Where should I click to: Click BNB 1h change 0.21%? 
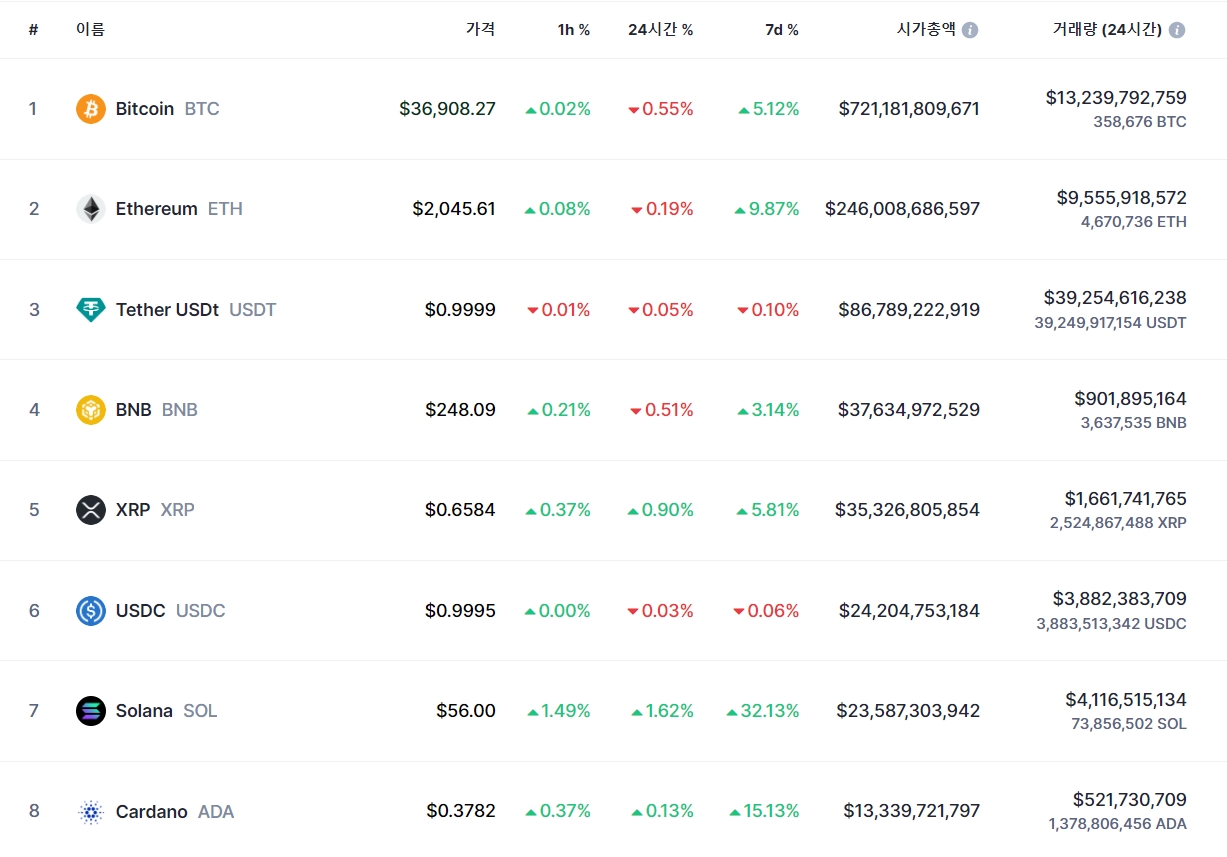pos(559,410)
